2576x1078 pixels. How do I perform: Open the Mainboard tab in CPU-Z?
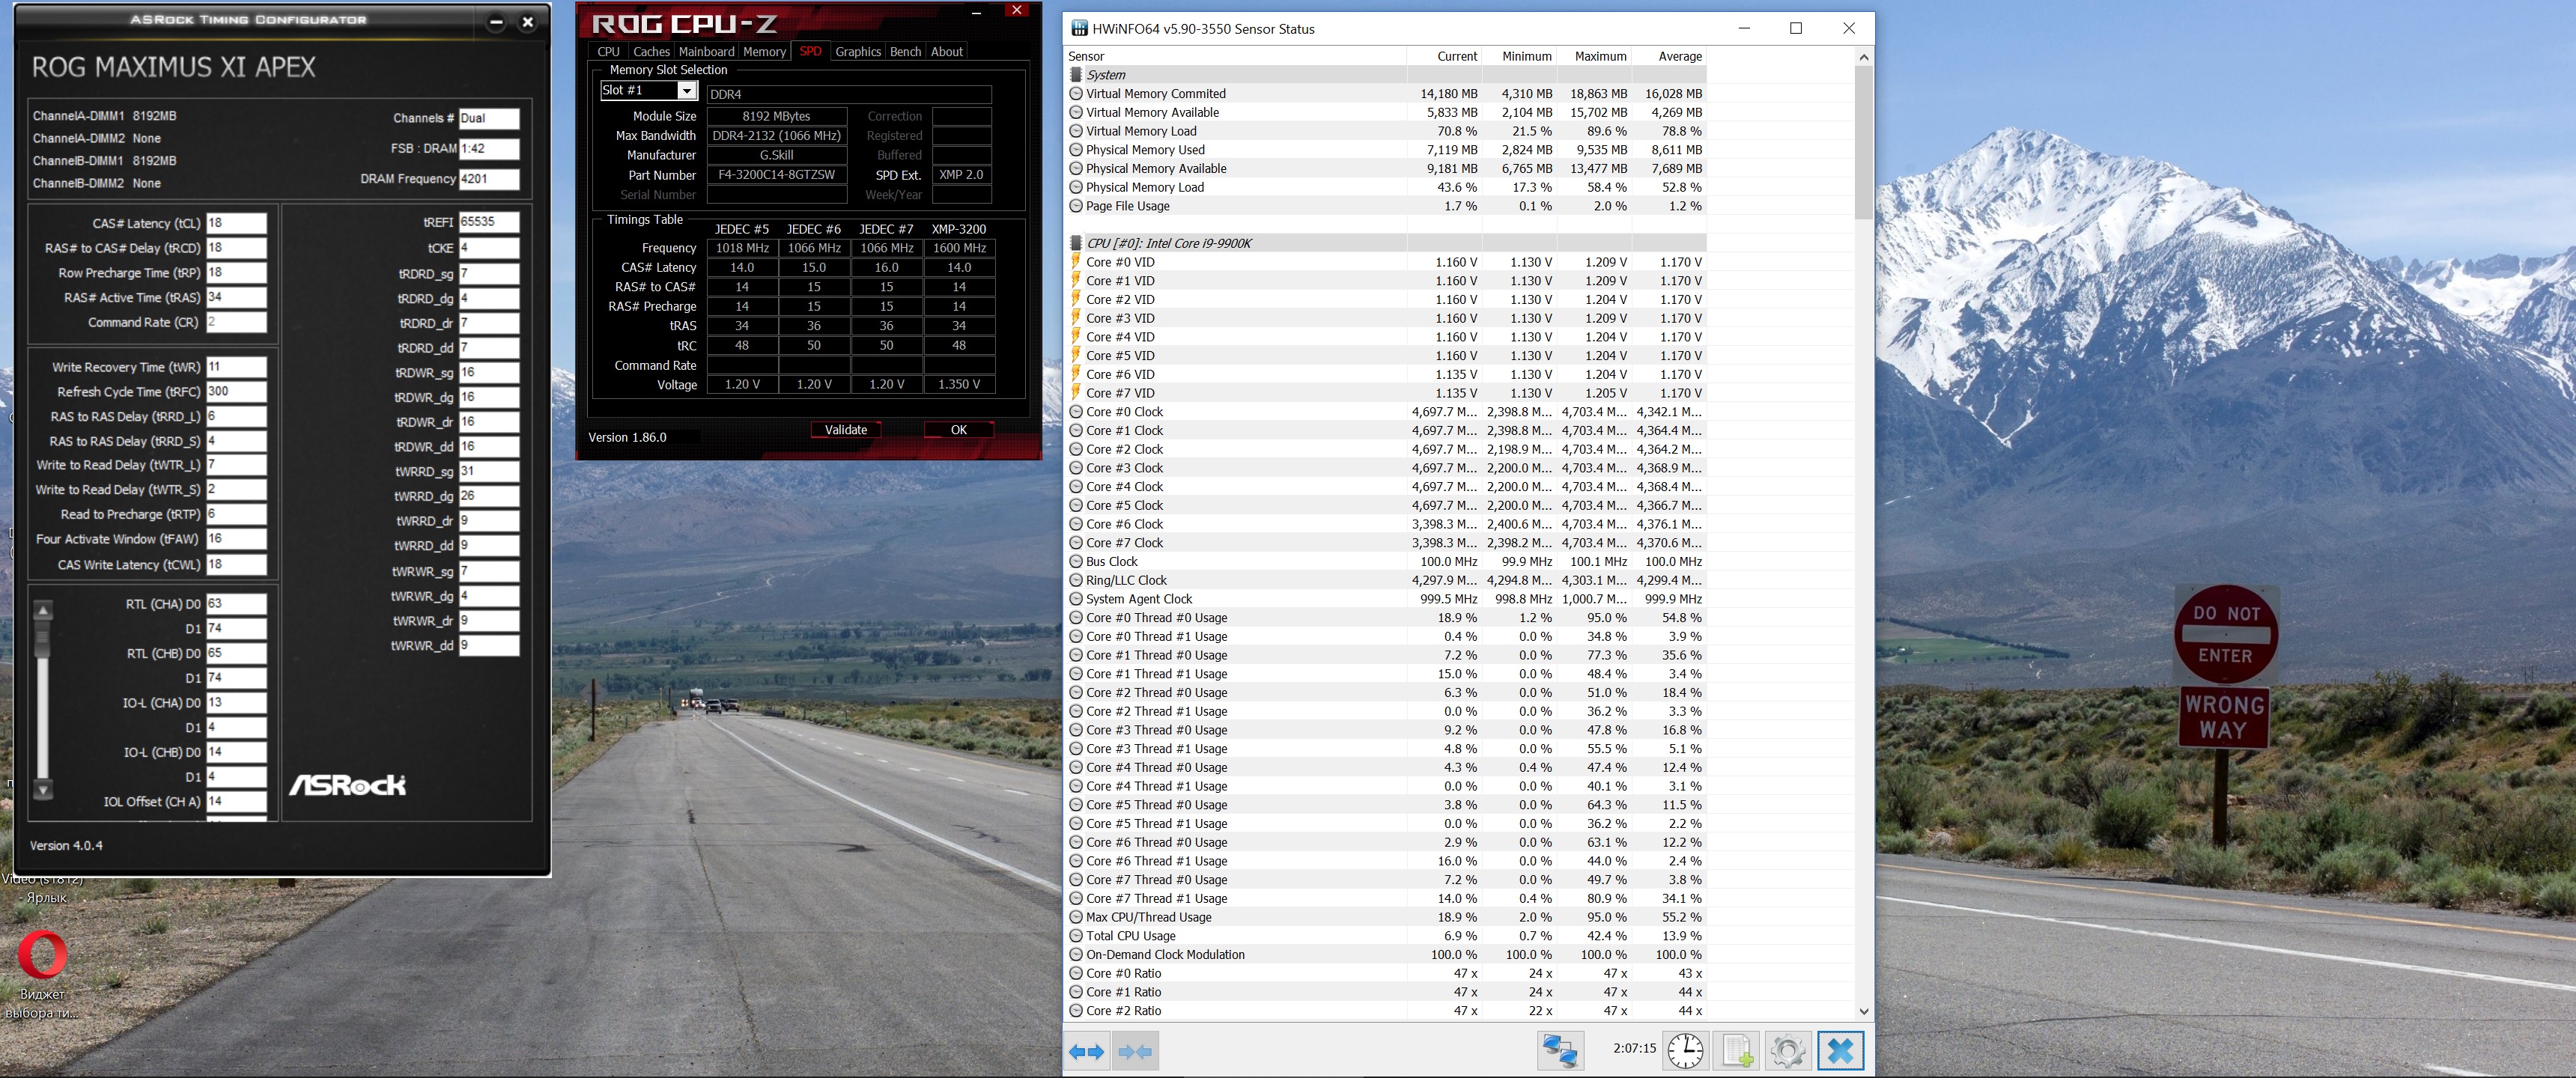pos(706,52)
